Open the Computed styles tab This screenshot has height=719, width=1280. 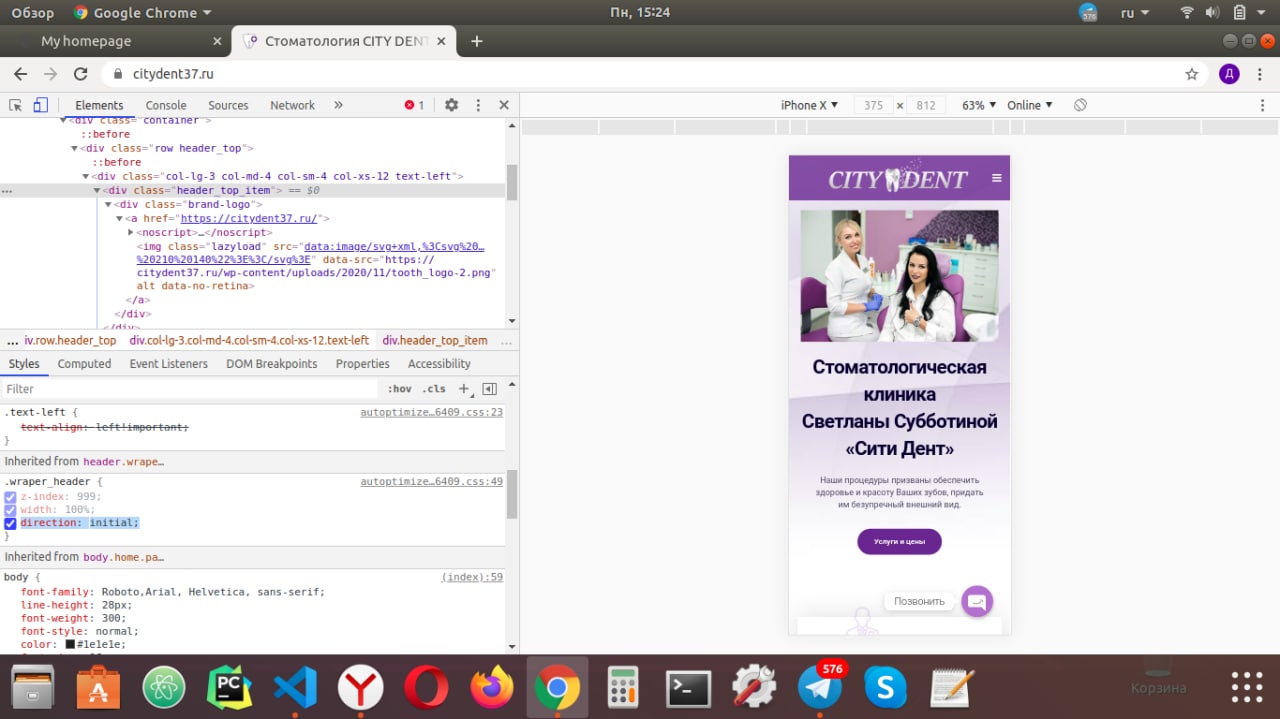pos(84,364)
